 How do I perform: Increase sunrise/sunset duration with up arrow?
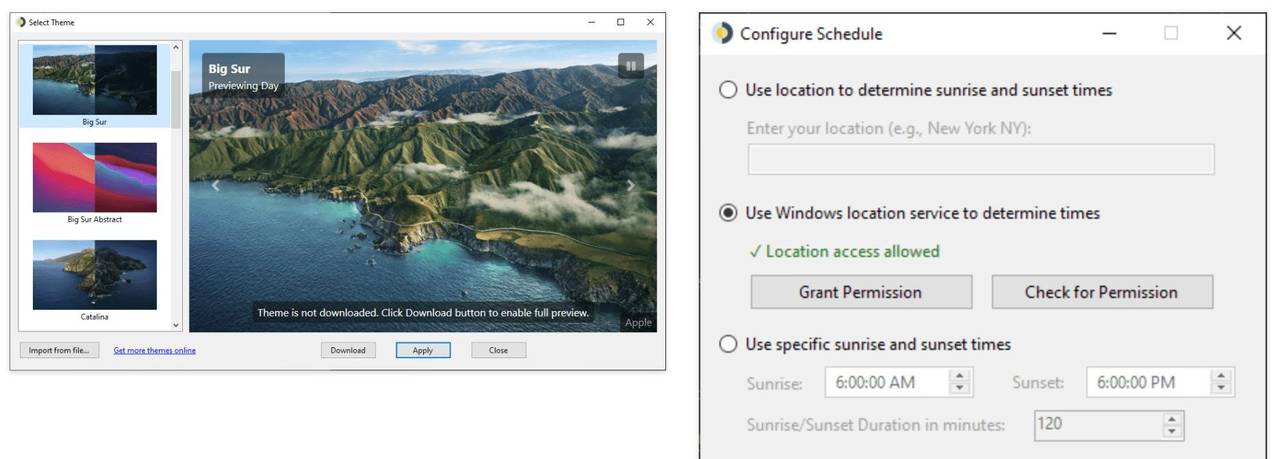1172,417
